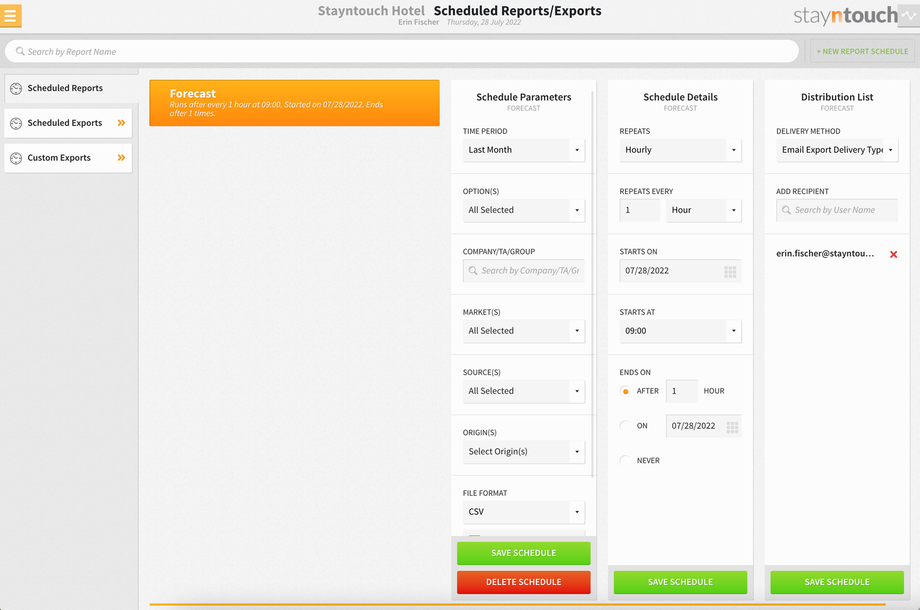Select the Forecast scheduled report card

coord(295,103)
